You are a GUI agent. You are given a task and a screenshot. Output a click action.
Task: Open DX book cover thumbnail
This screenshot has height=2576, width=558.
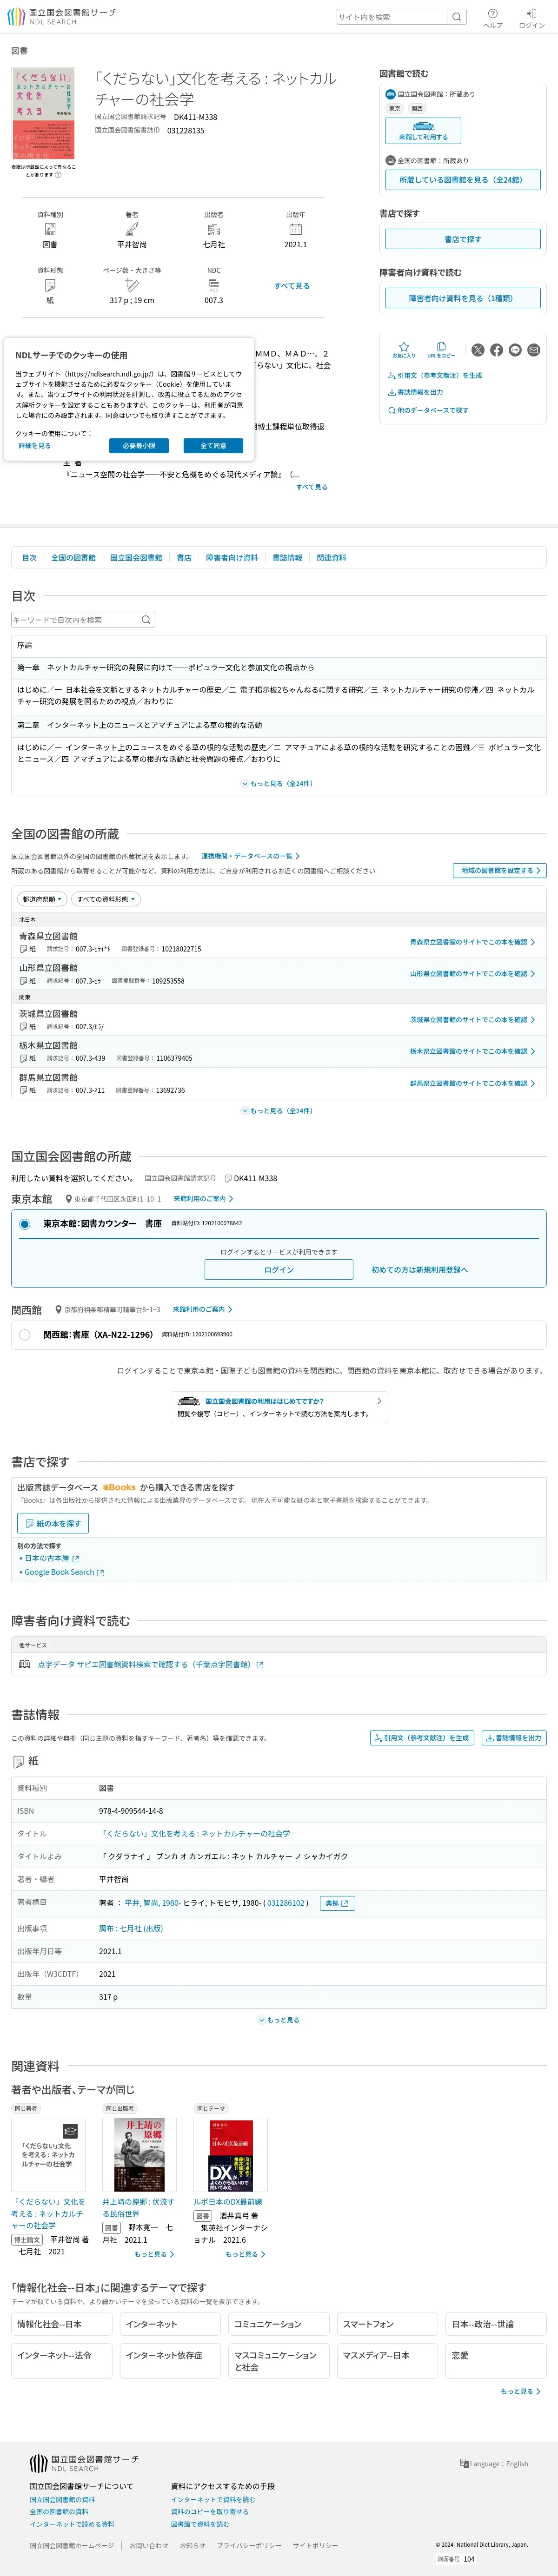coord(231,2155)
